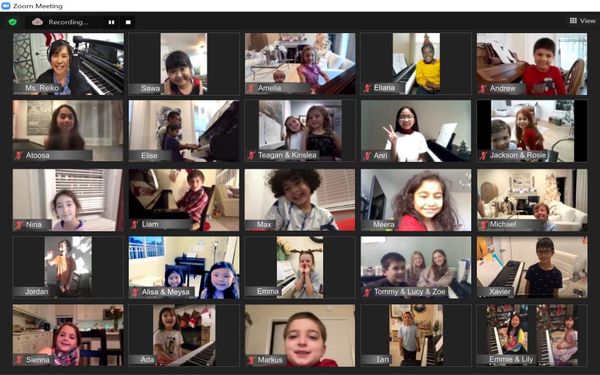This screenshot has width=600, height=375.
Task: Select Xavier's video tile
Action: pos(532,267)
